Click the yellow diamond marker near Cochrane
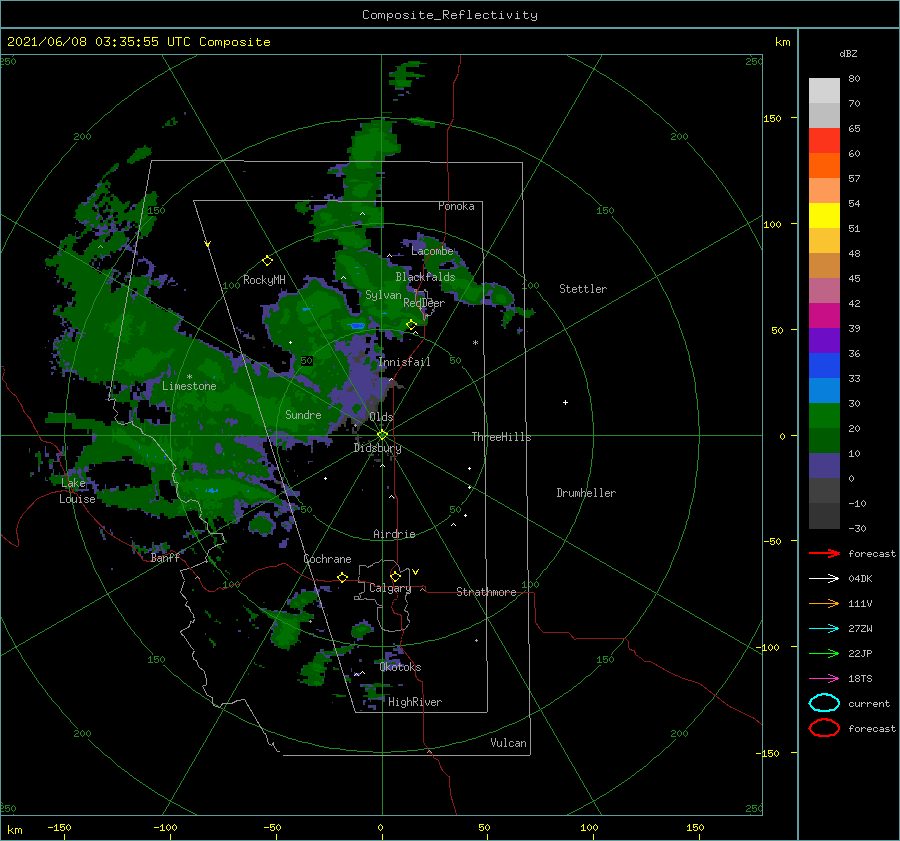The width and height of the screenshot is (900, 841). tap(342, 577)
